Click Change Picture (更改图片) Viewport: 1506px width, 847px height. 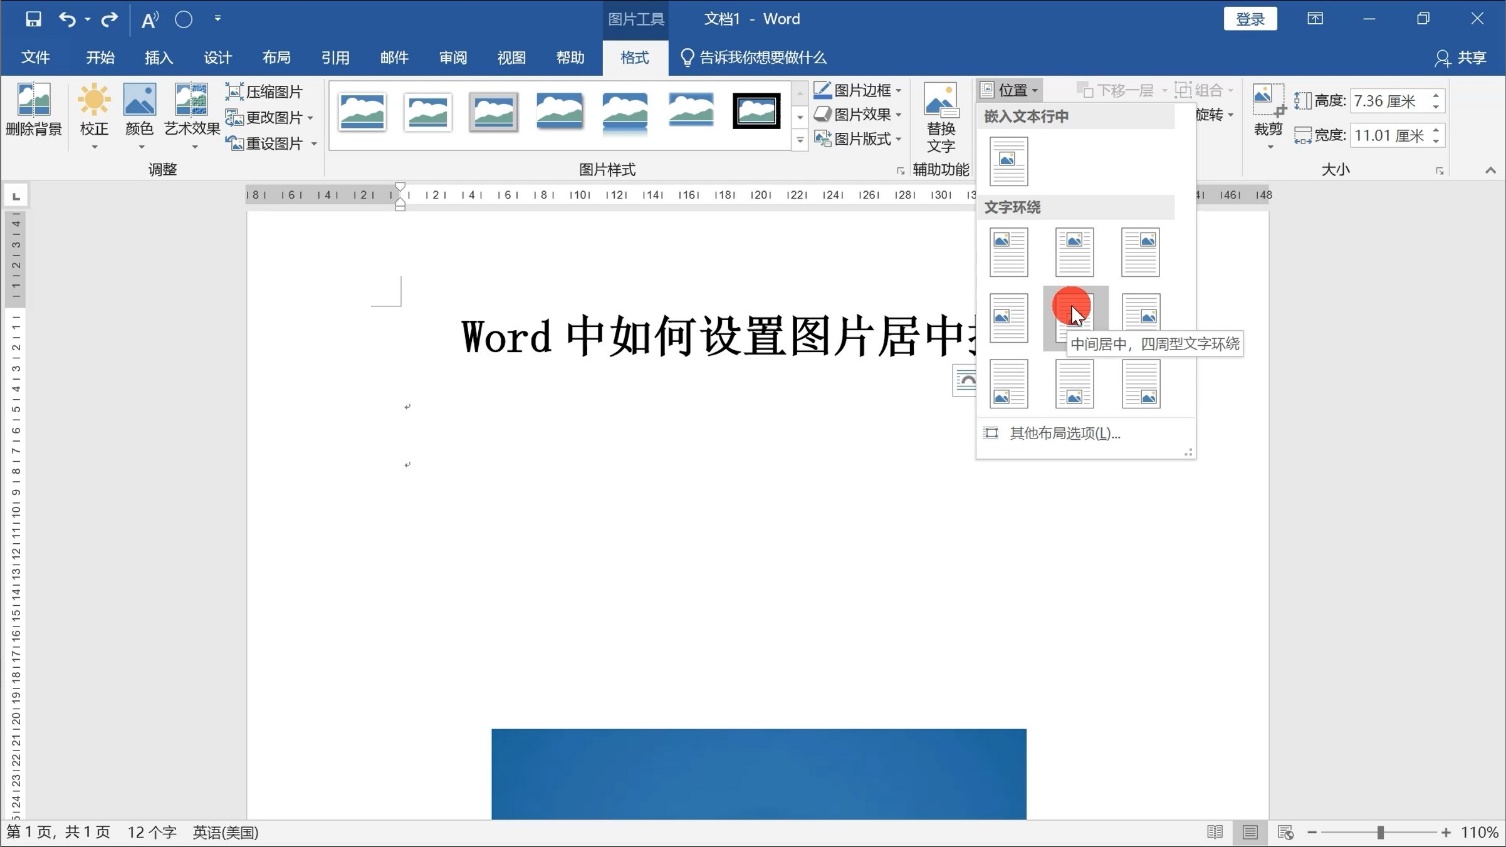270,118
